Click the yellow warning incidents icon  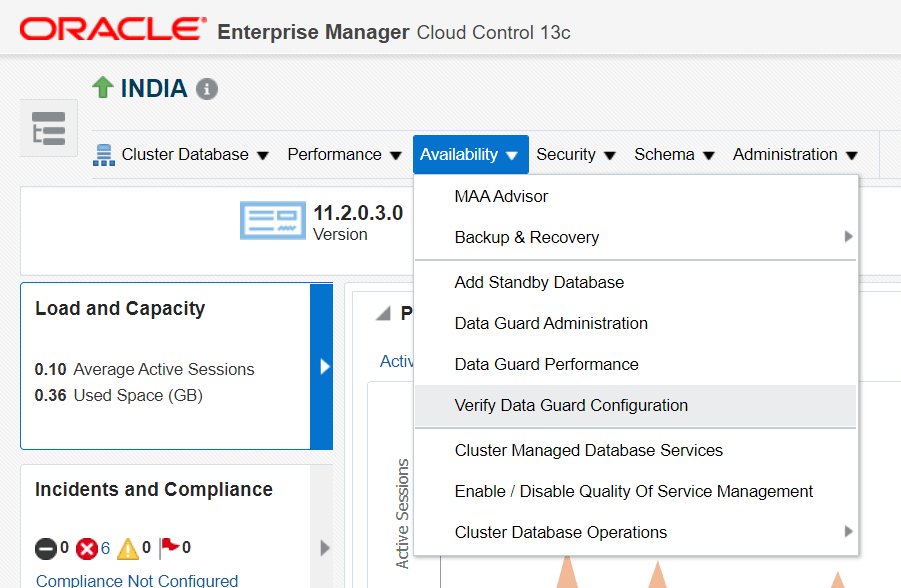coord(129,548)
